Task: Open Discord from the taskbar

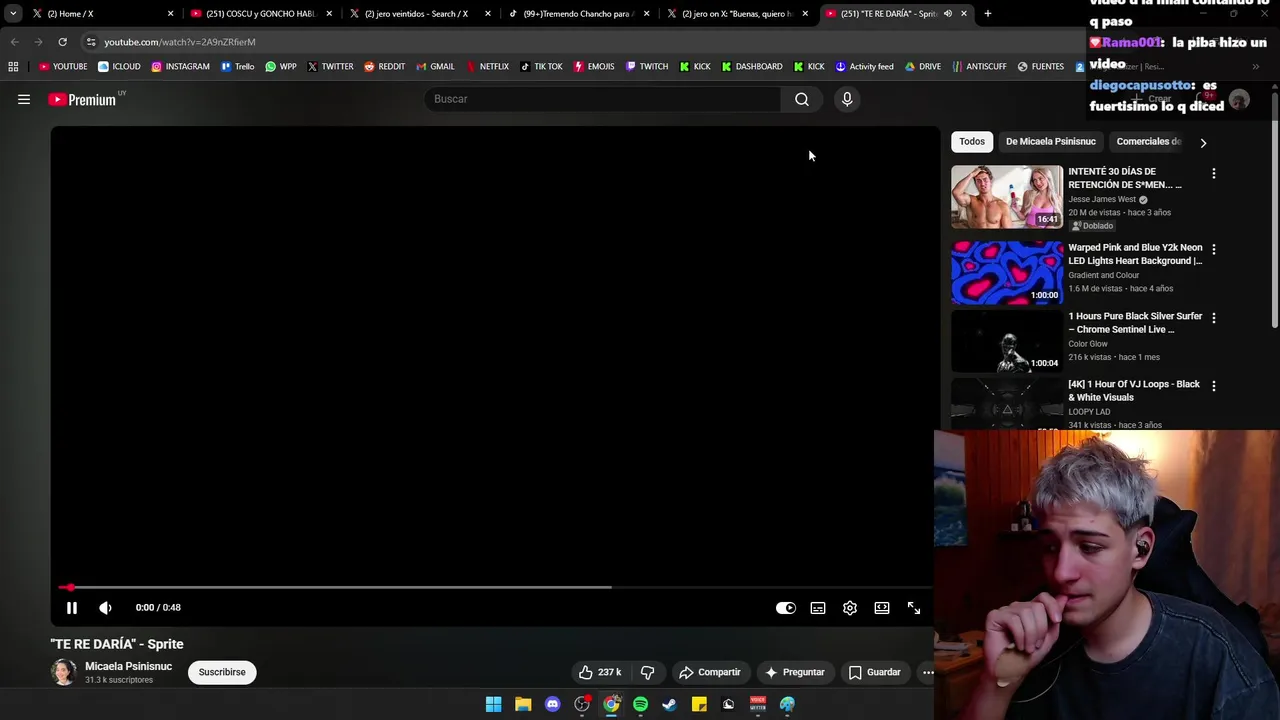Action: (552, 704)
